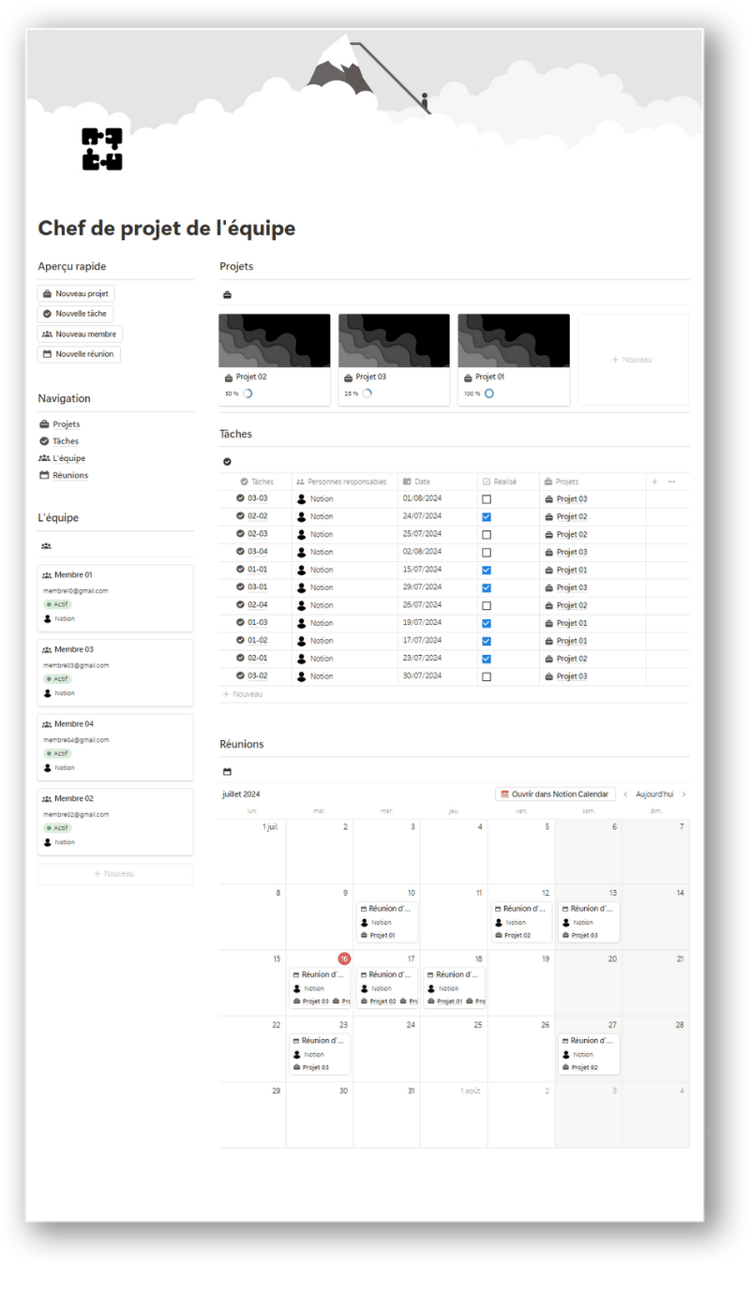Click the Nouveau membre button

(80, 334)
